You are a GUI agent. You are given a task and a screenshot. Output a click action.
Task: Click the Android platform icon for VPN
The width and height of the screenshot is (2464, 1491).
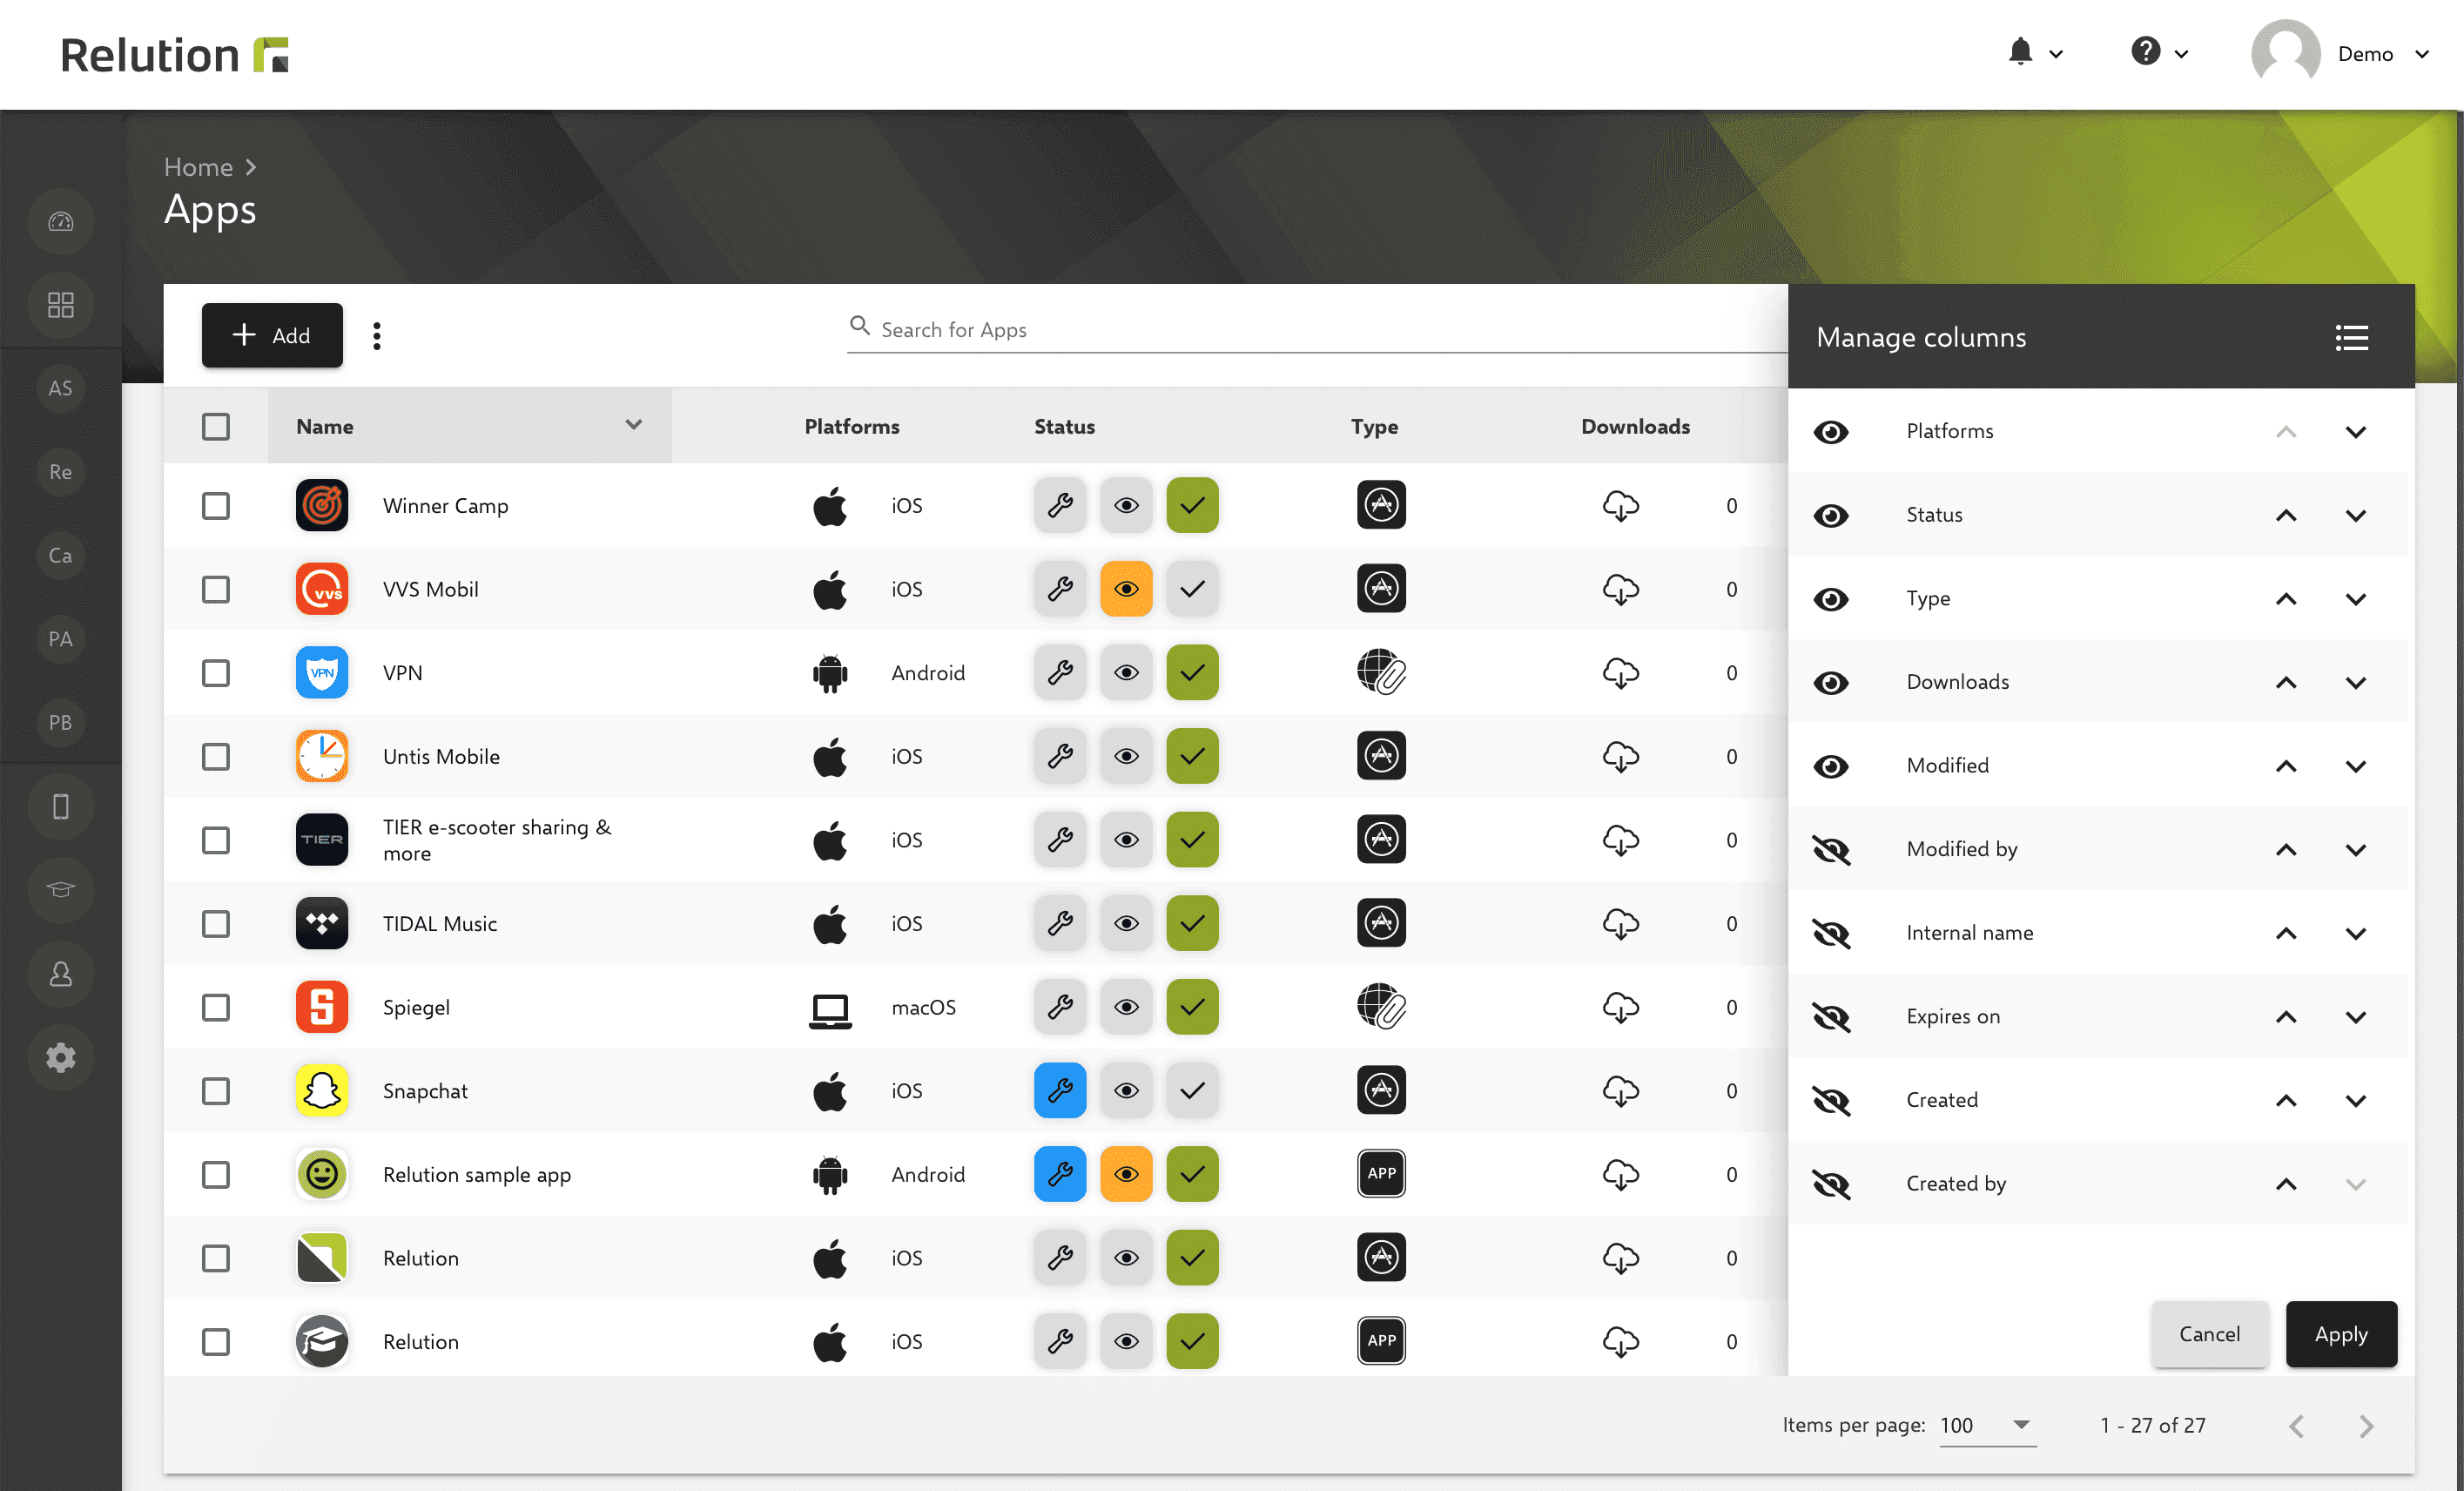[x=830, y=672]
